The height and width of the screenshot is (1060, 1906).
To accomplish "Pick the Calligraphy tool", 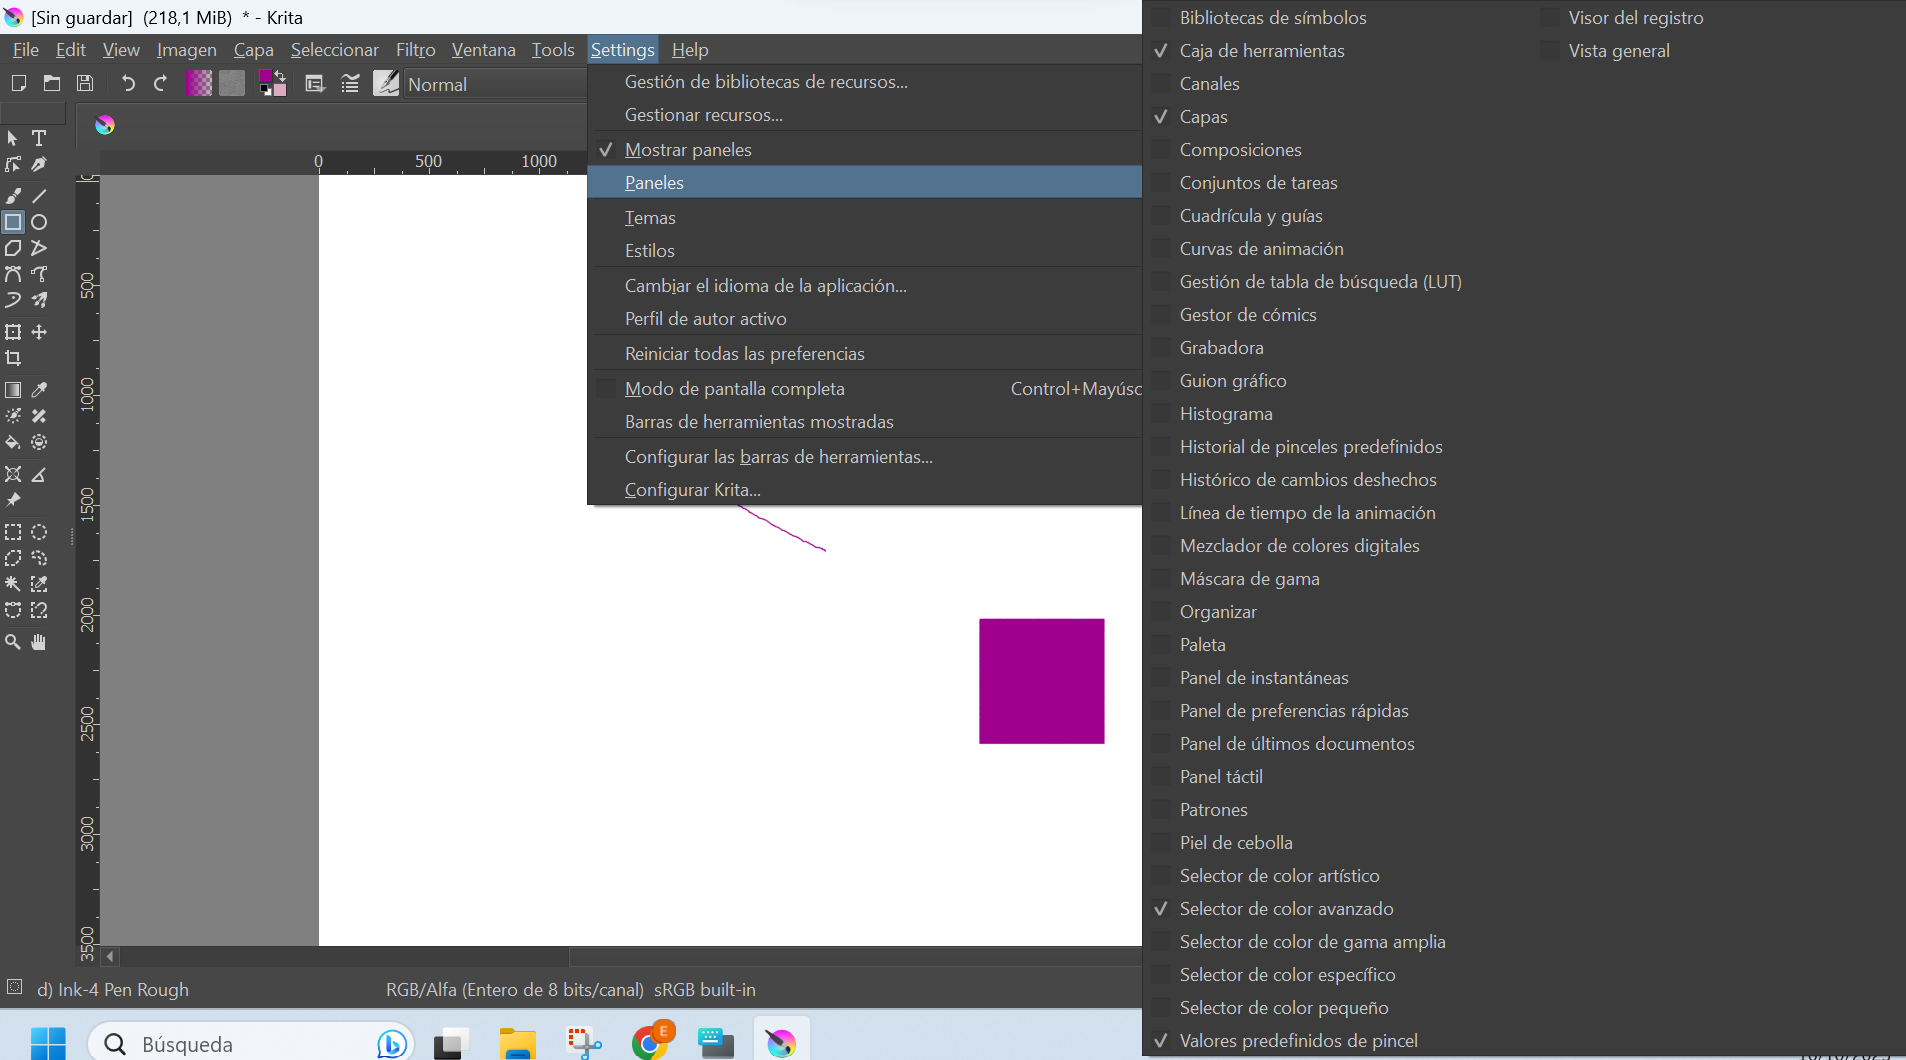I will coord(39,164).
